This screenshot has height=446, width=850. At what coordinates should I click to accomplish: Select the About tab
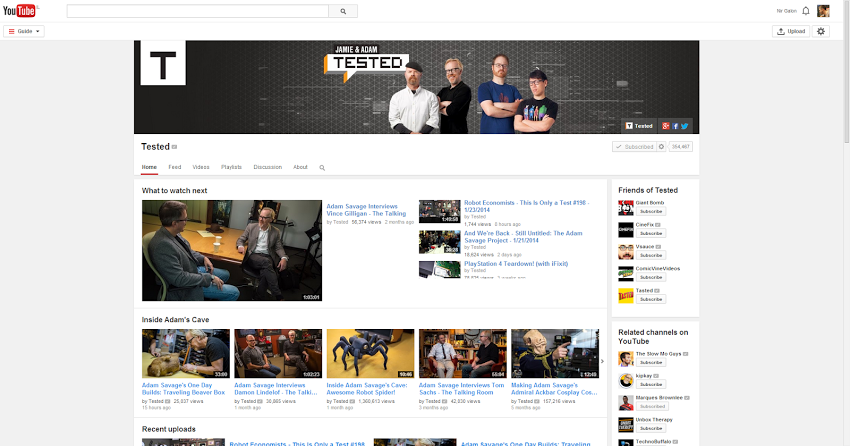pos(300,167)
